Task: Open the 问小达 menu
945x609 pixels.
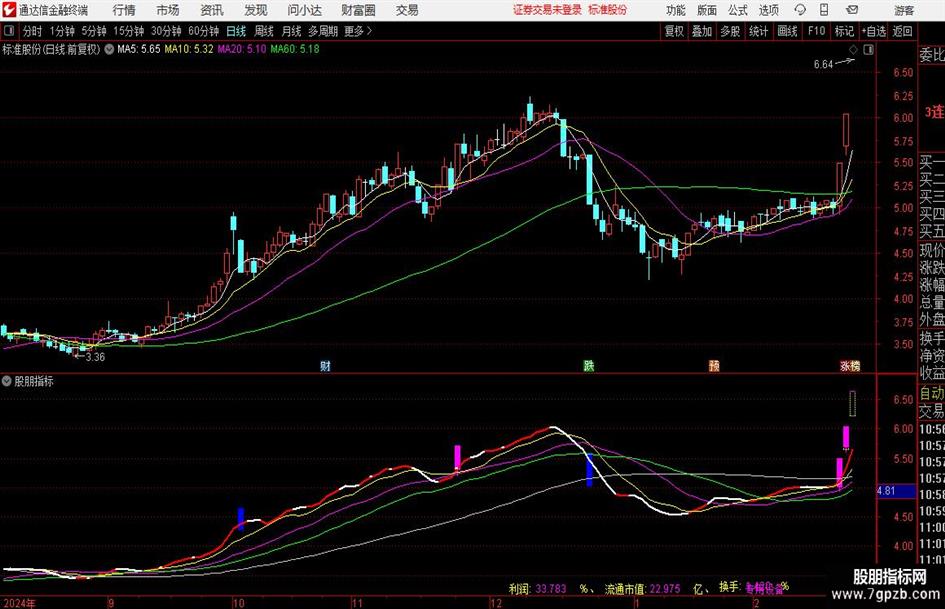Action: [x=304, y=10]
